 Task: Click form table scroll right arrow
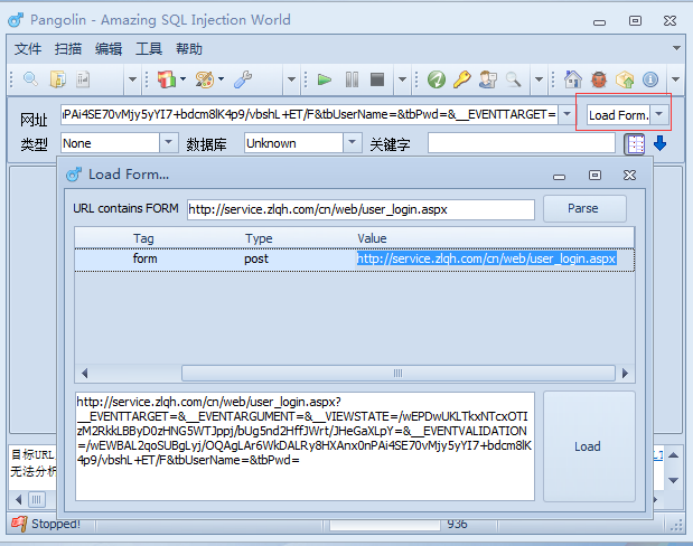(x=624, y=373)
